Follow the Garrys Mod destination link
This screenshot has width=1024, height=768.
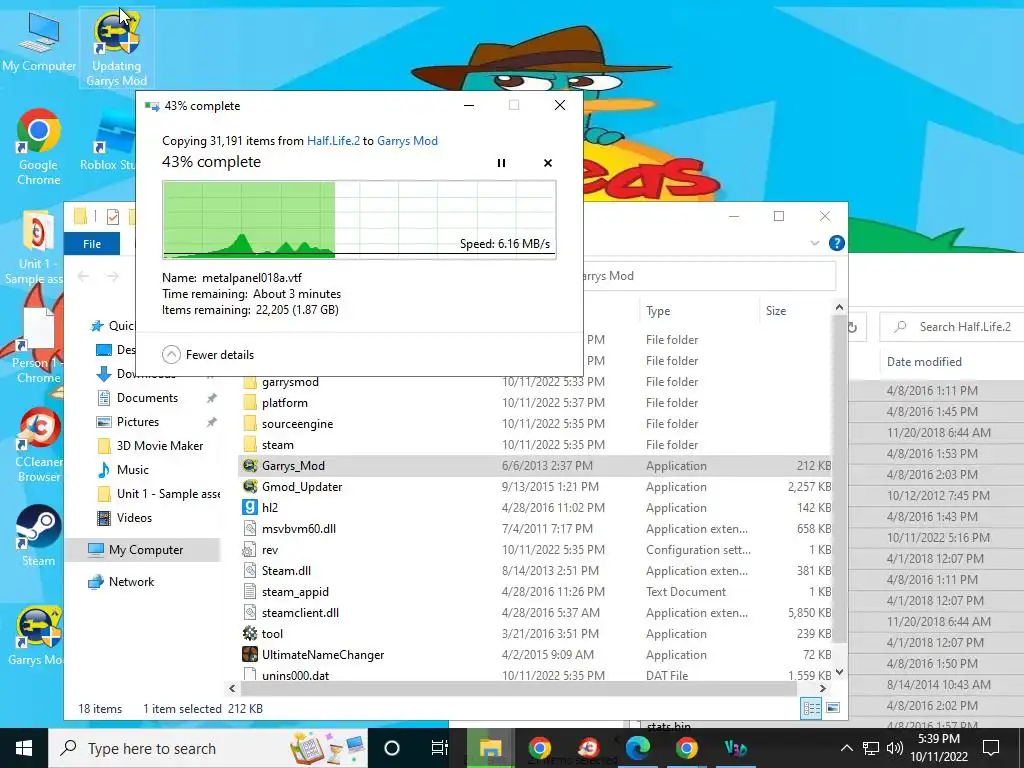(x=408, y=141)
